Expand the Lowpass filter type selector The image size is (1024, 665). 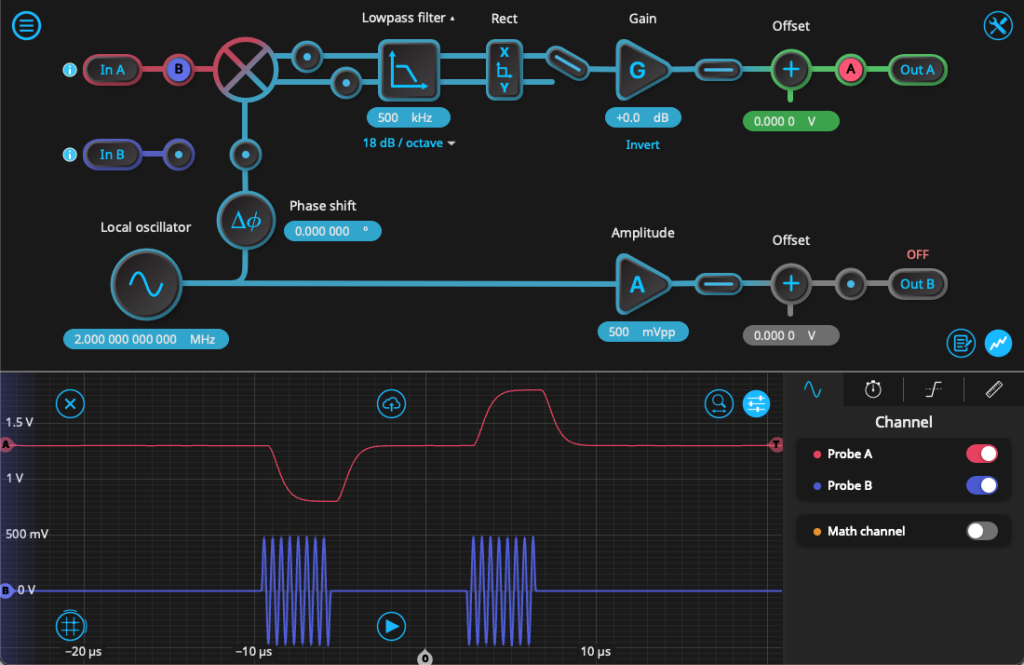point(408,18)
